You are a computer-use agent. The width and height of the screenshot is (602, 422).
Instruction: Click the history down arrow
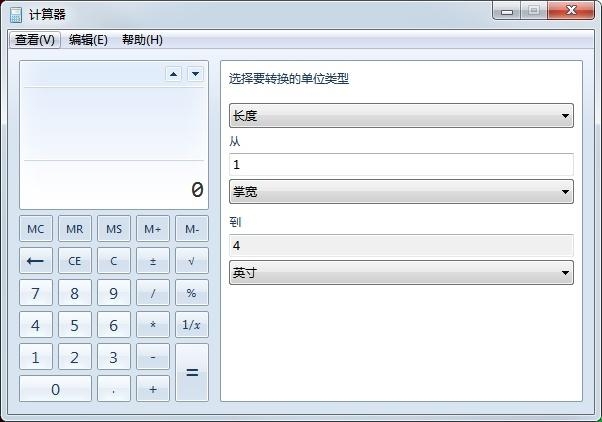pyautogui.click(x=195, y=74)
